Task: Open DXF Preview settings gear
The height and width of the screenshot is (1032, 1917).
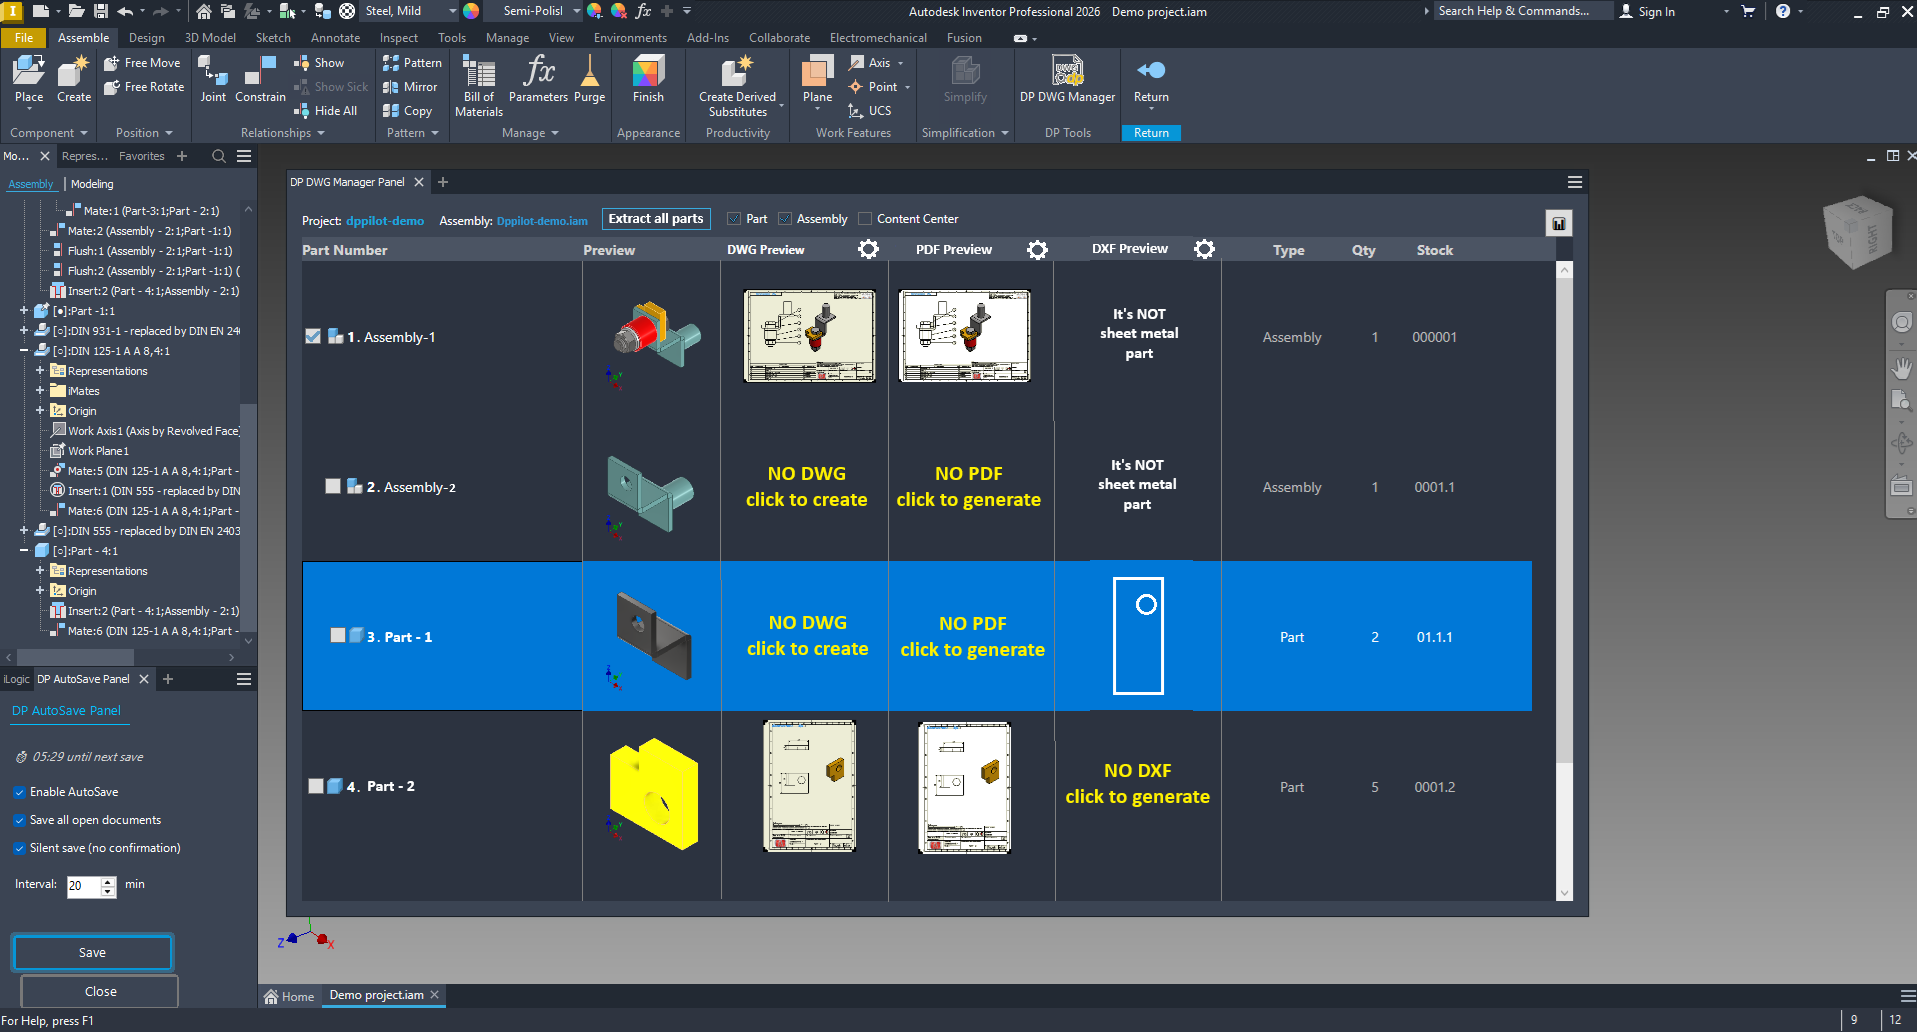Action: tap(1205, 249)
